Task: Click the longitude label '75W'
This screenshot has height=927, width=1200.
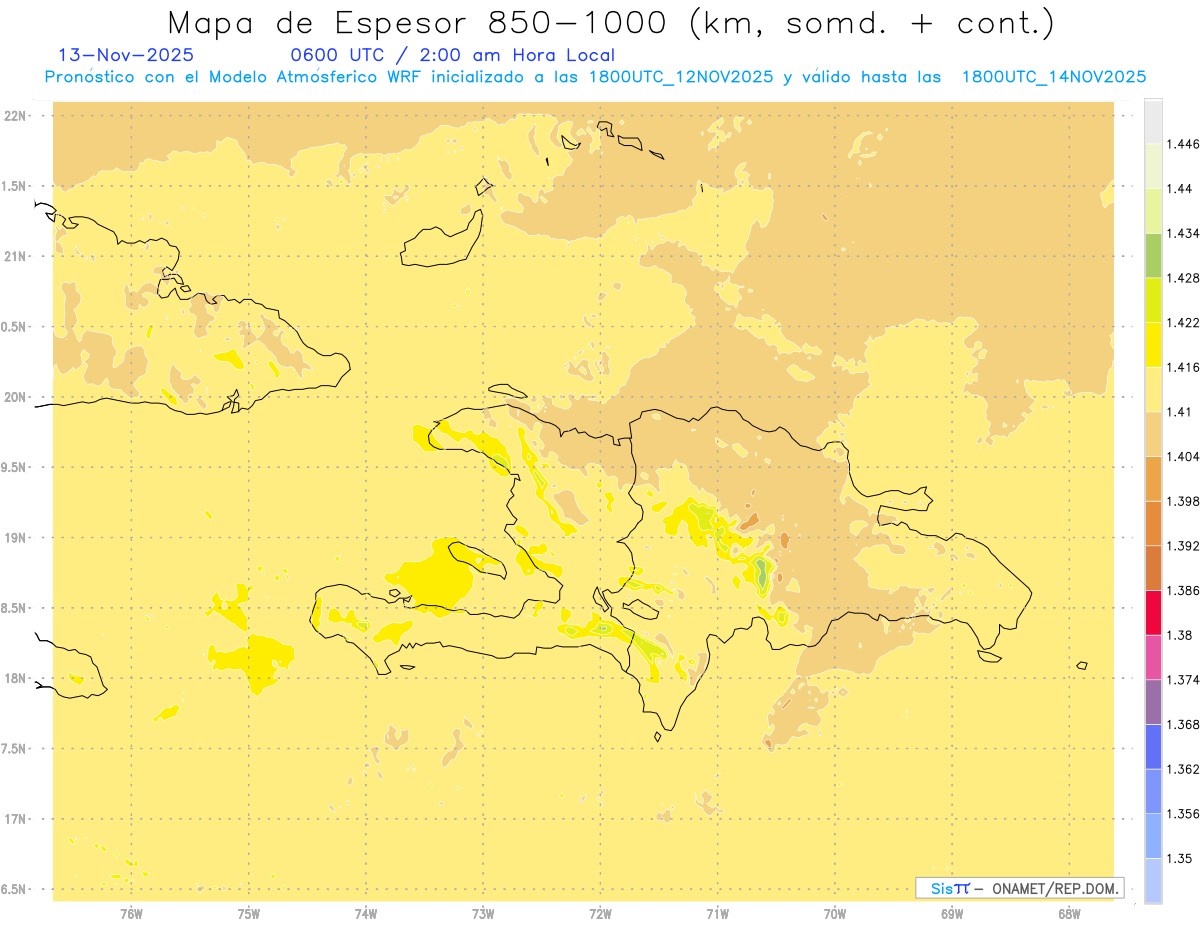Action: click(x=249, y=913)
